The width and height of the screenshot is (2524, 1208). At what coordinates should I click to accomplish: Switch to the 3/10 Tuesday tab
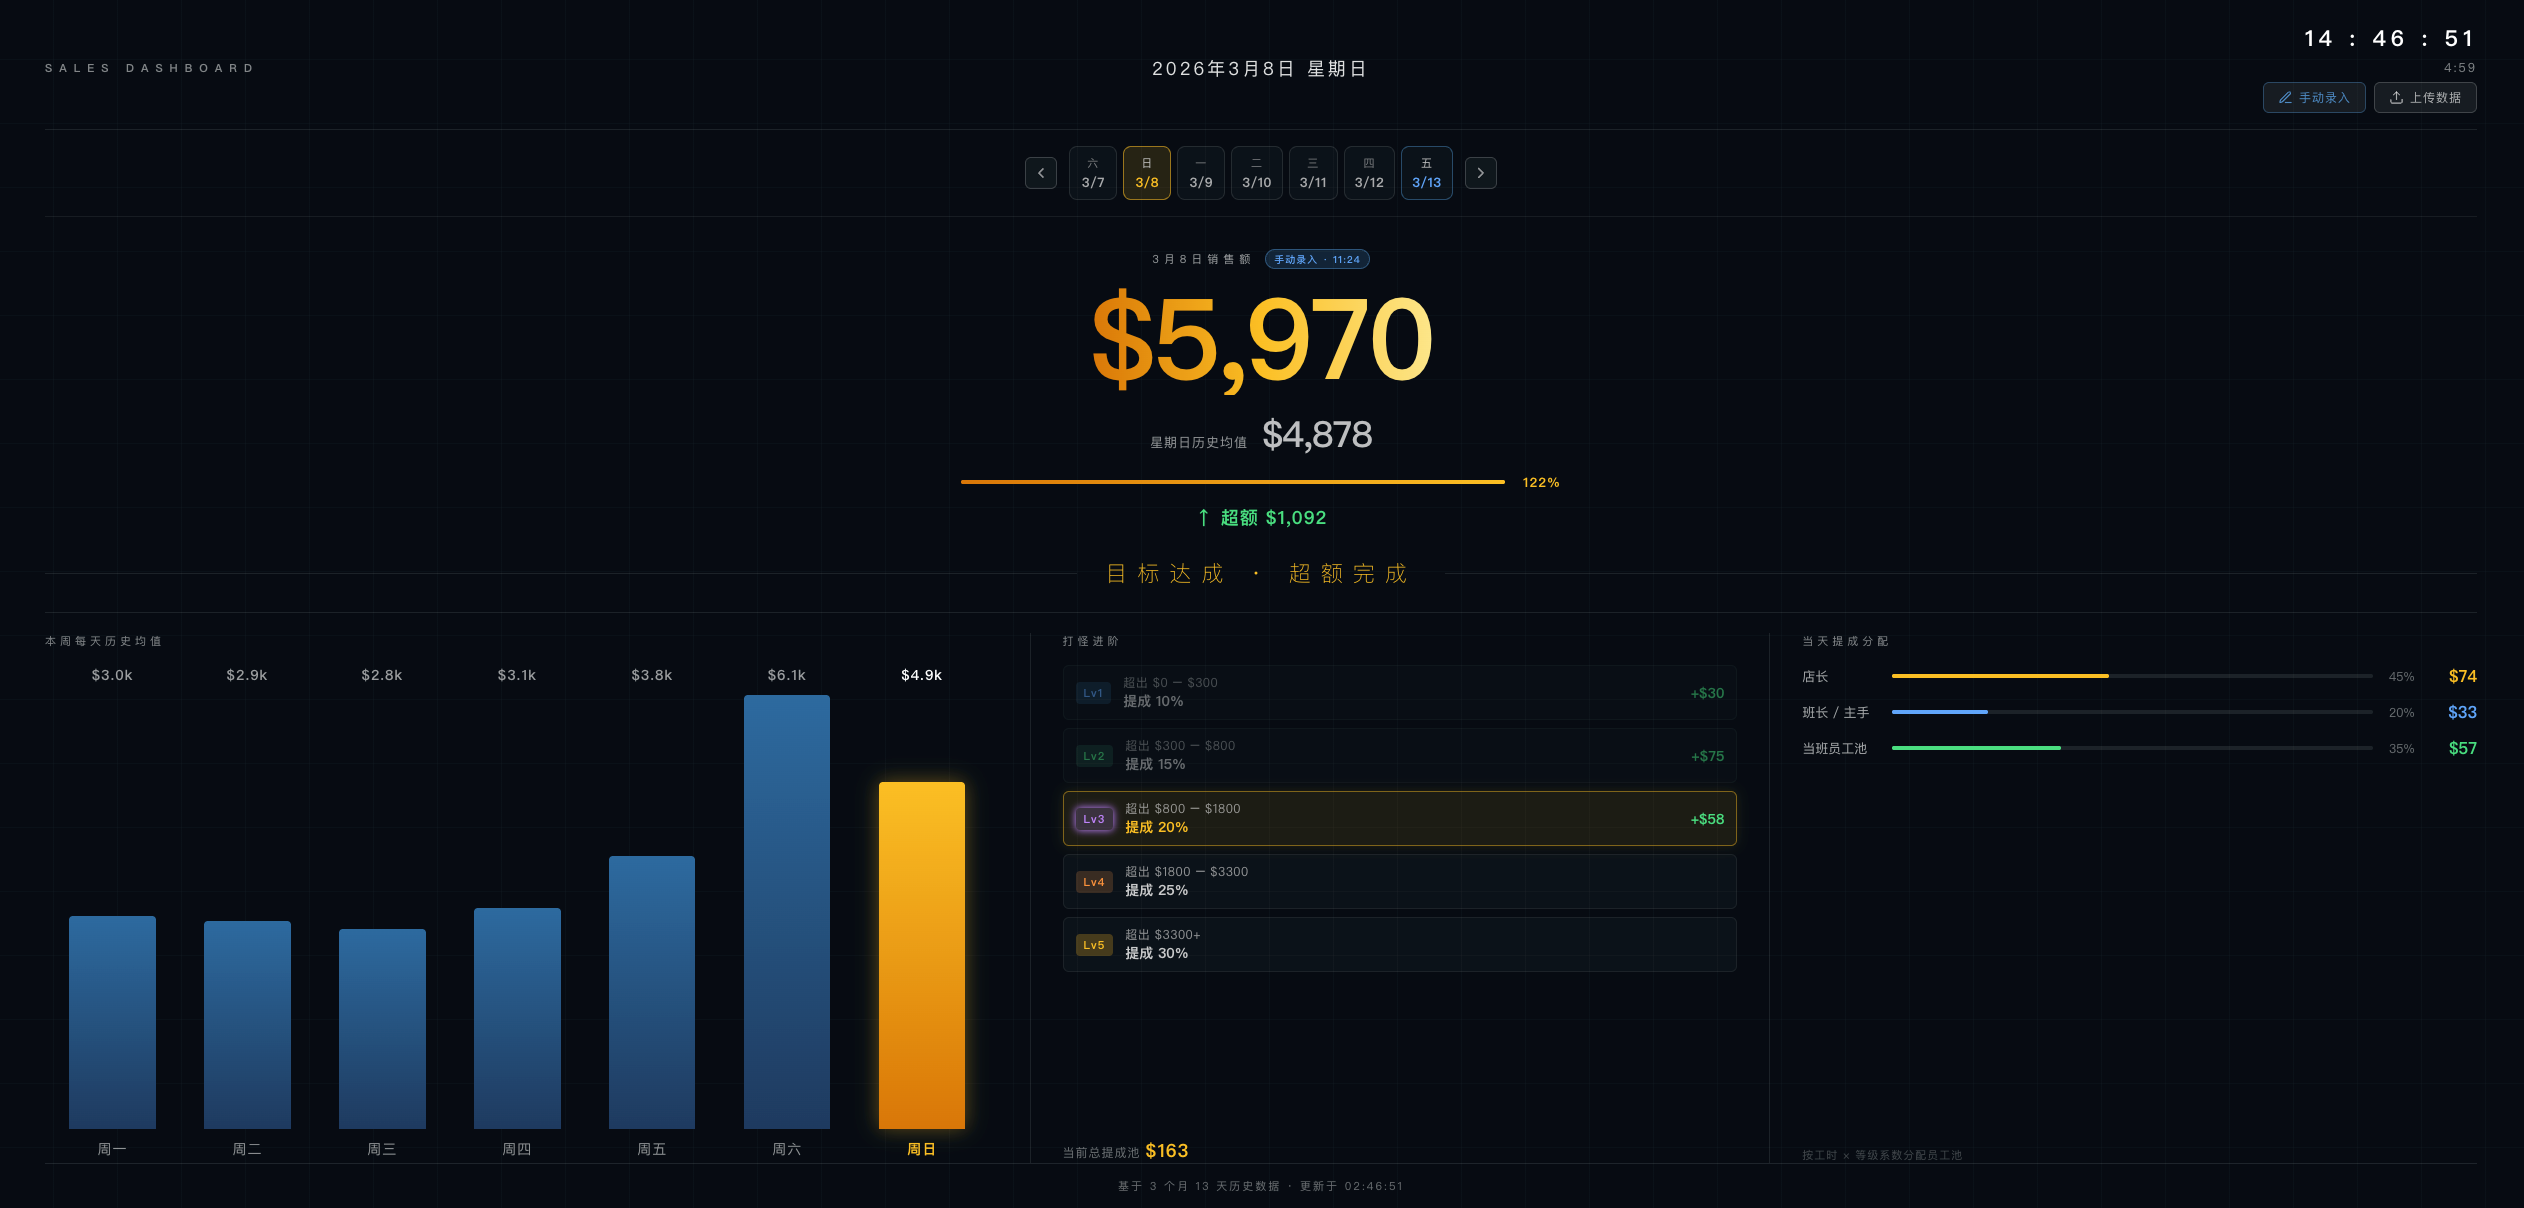pos(1256,172)
